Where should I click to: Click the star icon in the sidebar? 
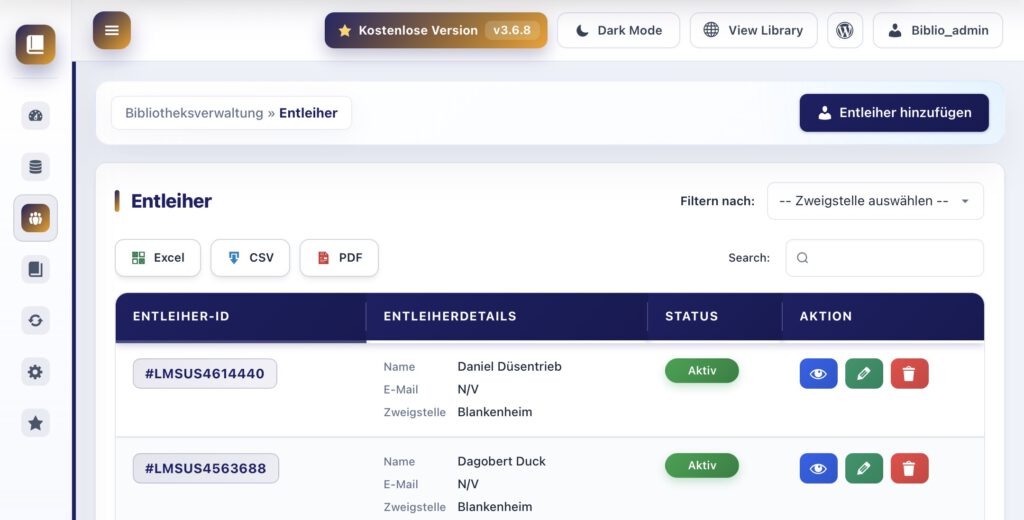tap(35, 423)
